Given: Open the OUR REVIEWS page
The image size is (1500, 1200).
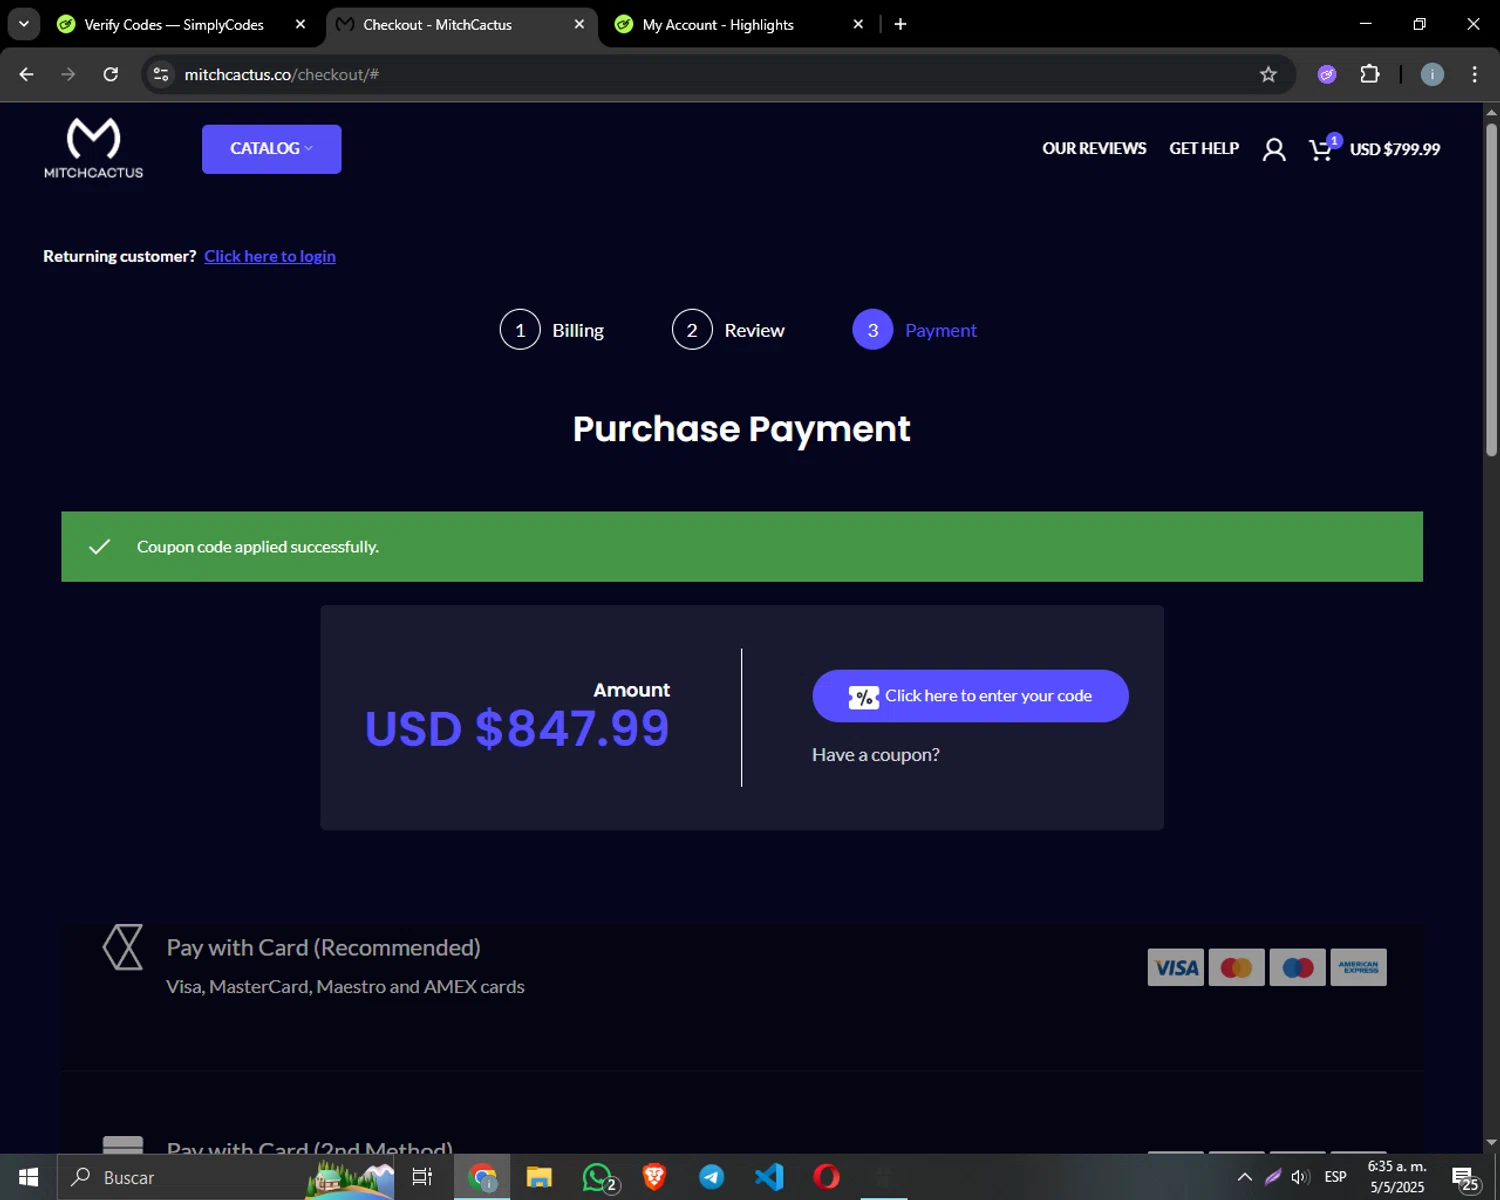Looking at the screenshot, I should [x=1094, y=148].
